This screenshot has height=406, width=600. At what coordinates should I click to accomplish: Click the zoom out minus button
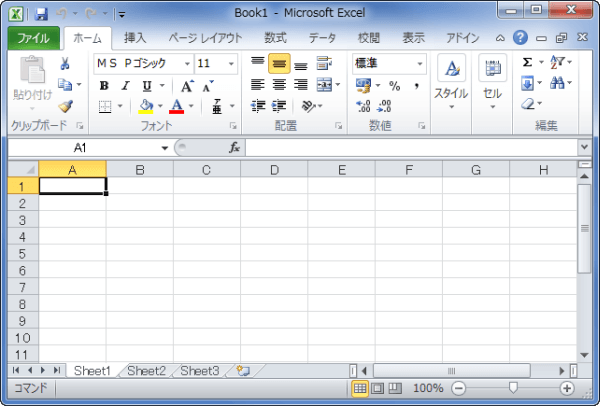pos(458,388)
